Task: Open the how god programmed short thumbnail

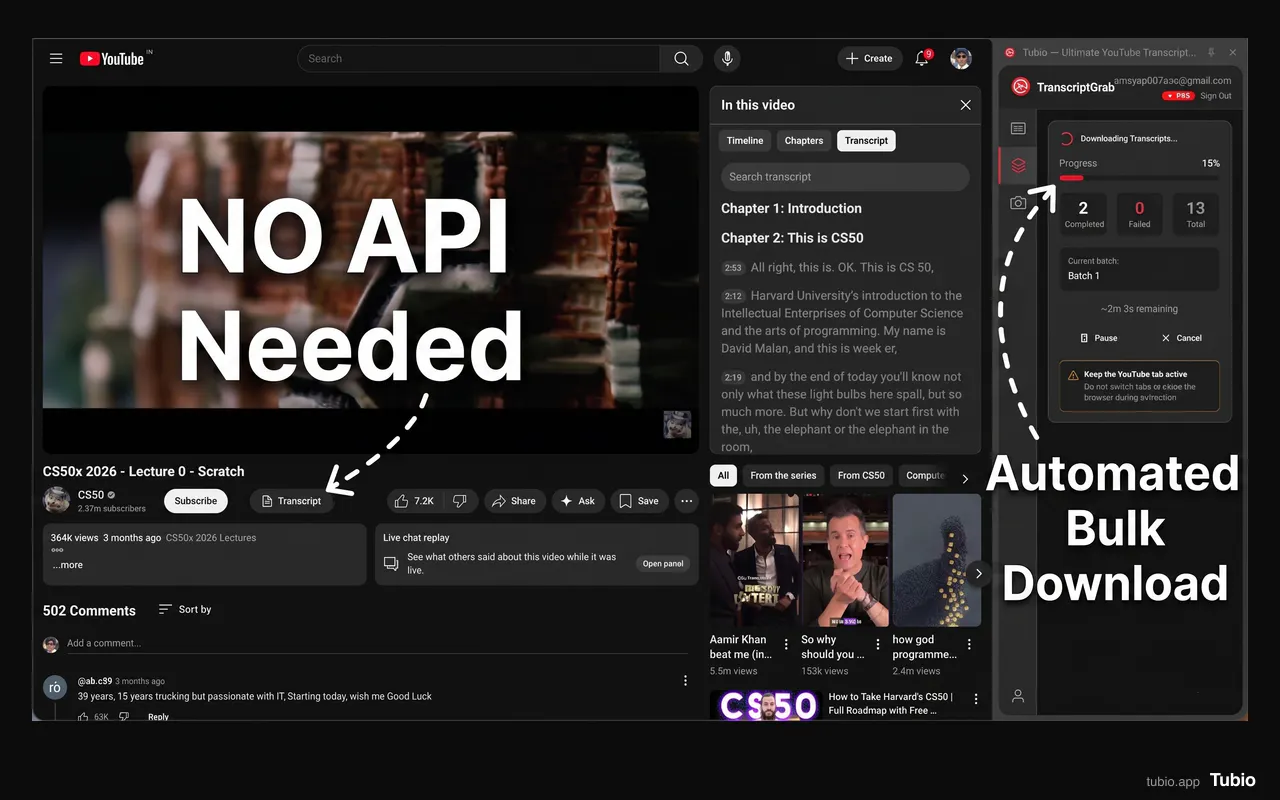Action: point(937,560)
